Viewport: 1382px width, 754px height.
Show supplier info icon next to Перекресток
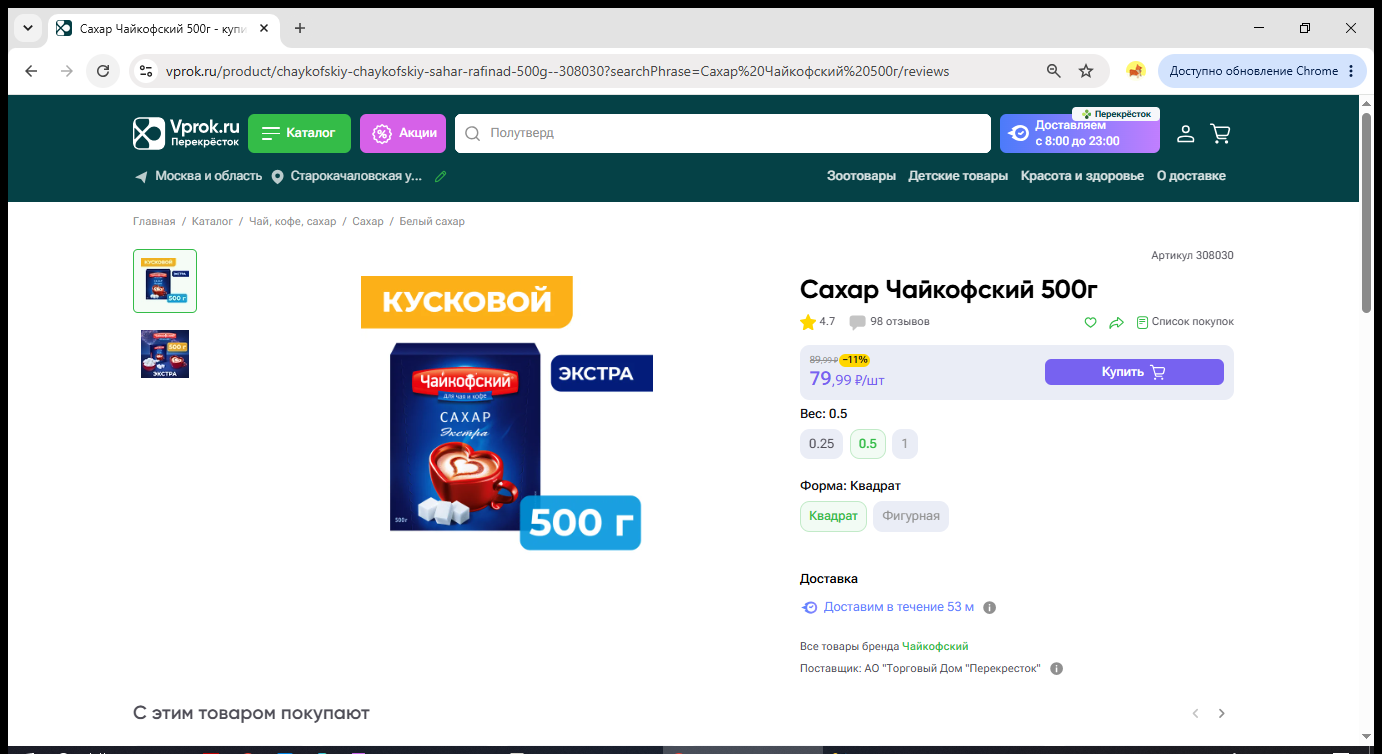pyautogui.click(x=1056, y=668)
